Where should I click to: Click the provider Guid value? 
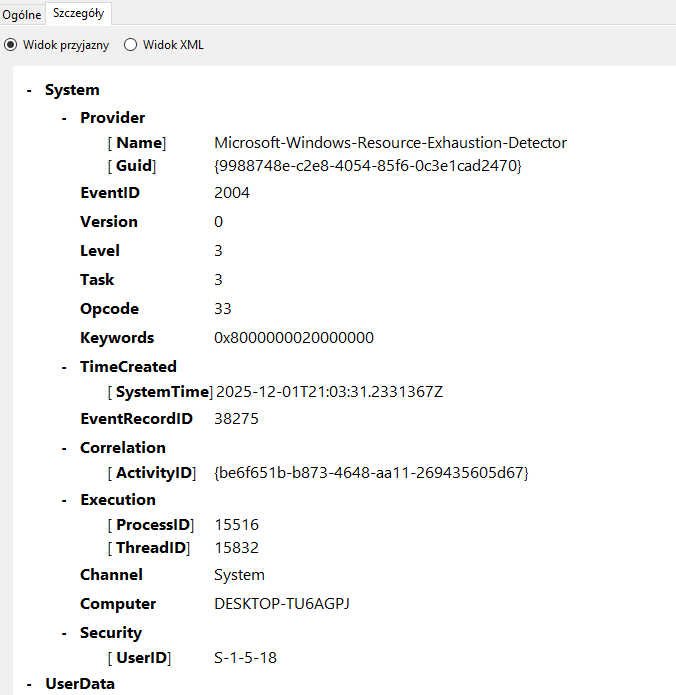[x=367, y=165]
